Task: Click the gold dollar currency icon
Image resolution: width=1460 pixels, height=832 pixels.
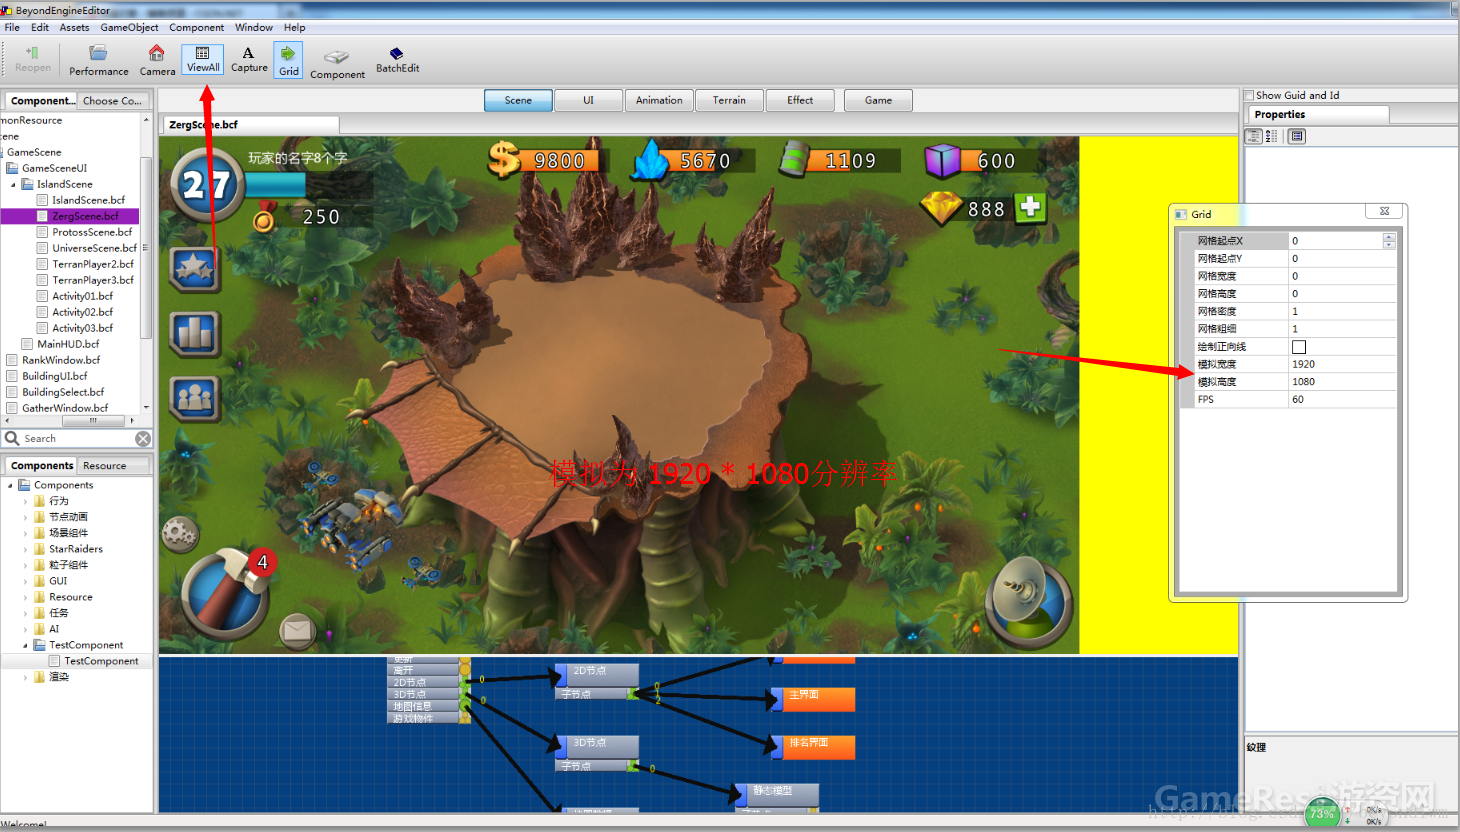Action: (505, 158)
